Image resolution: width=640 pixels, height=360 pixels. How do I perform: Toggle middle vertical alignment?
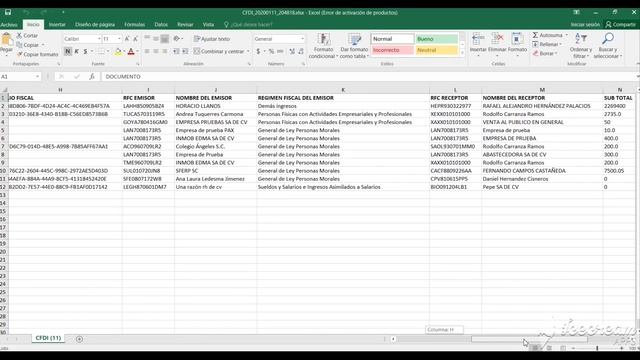[156, 39]
